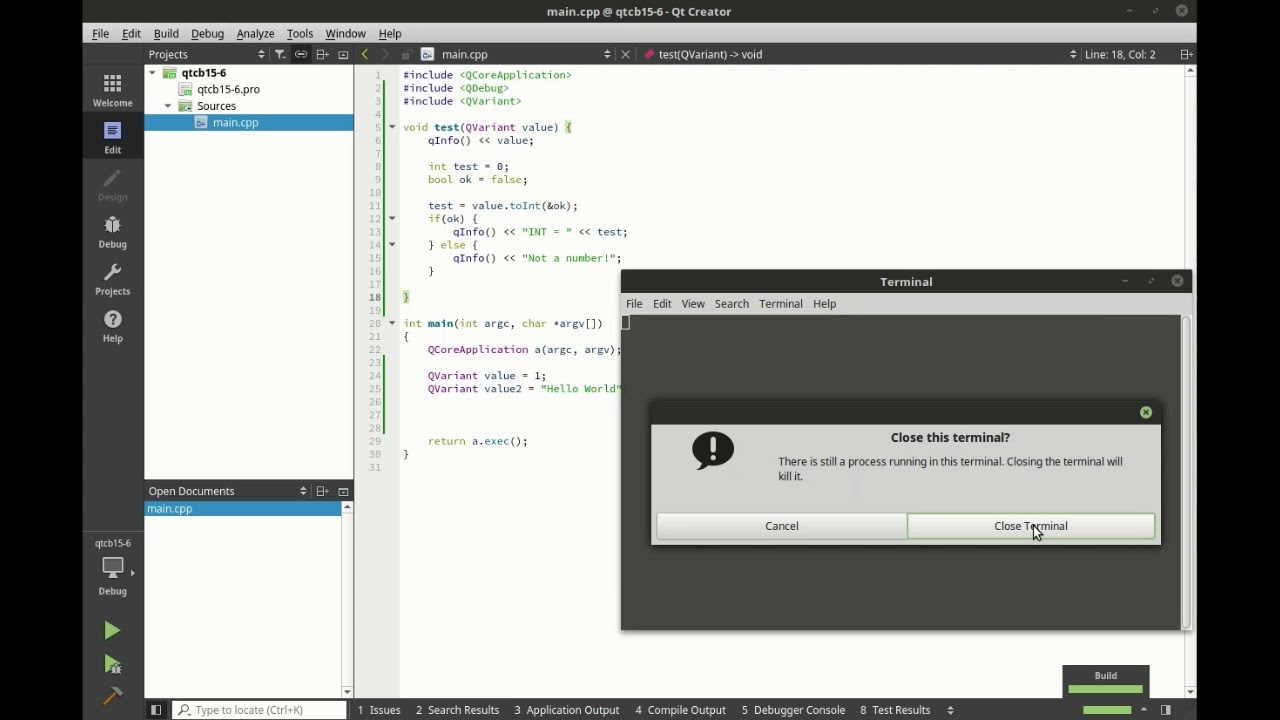The height and width of the screenshot is (720, 1280).
Task: Collapse the qtcb15-6 project node
Action: pos(152,73)
